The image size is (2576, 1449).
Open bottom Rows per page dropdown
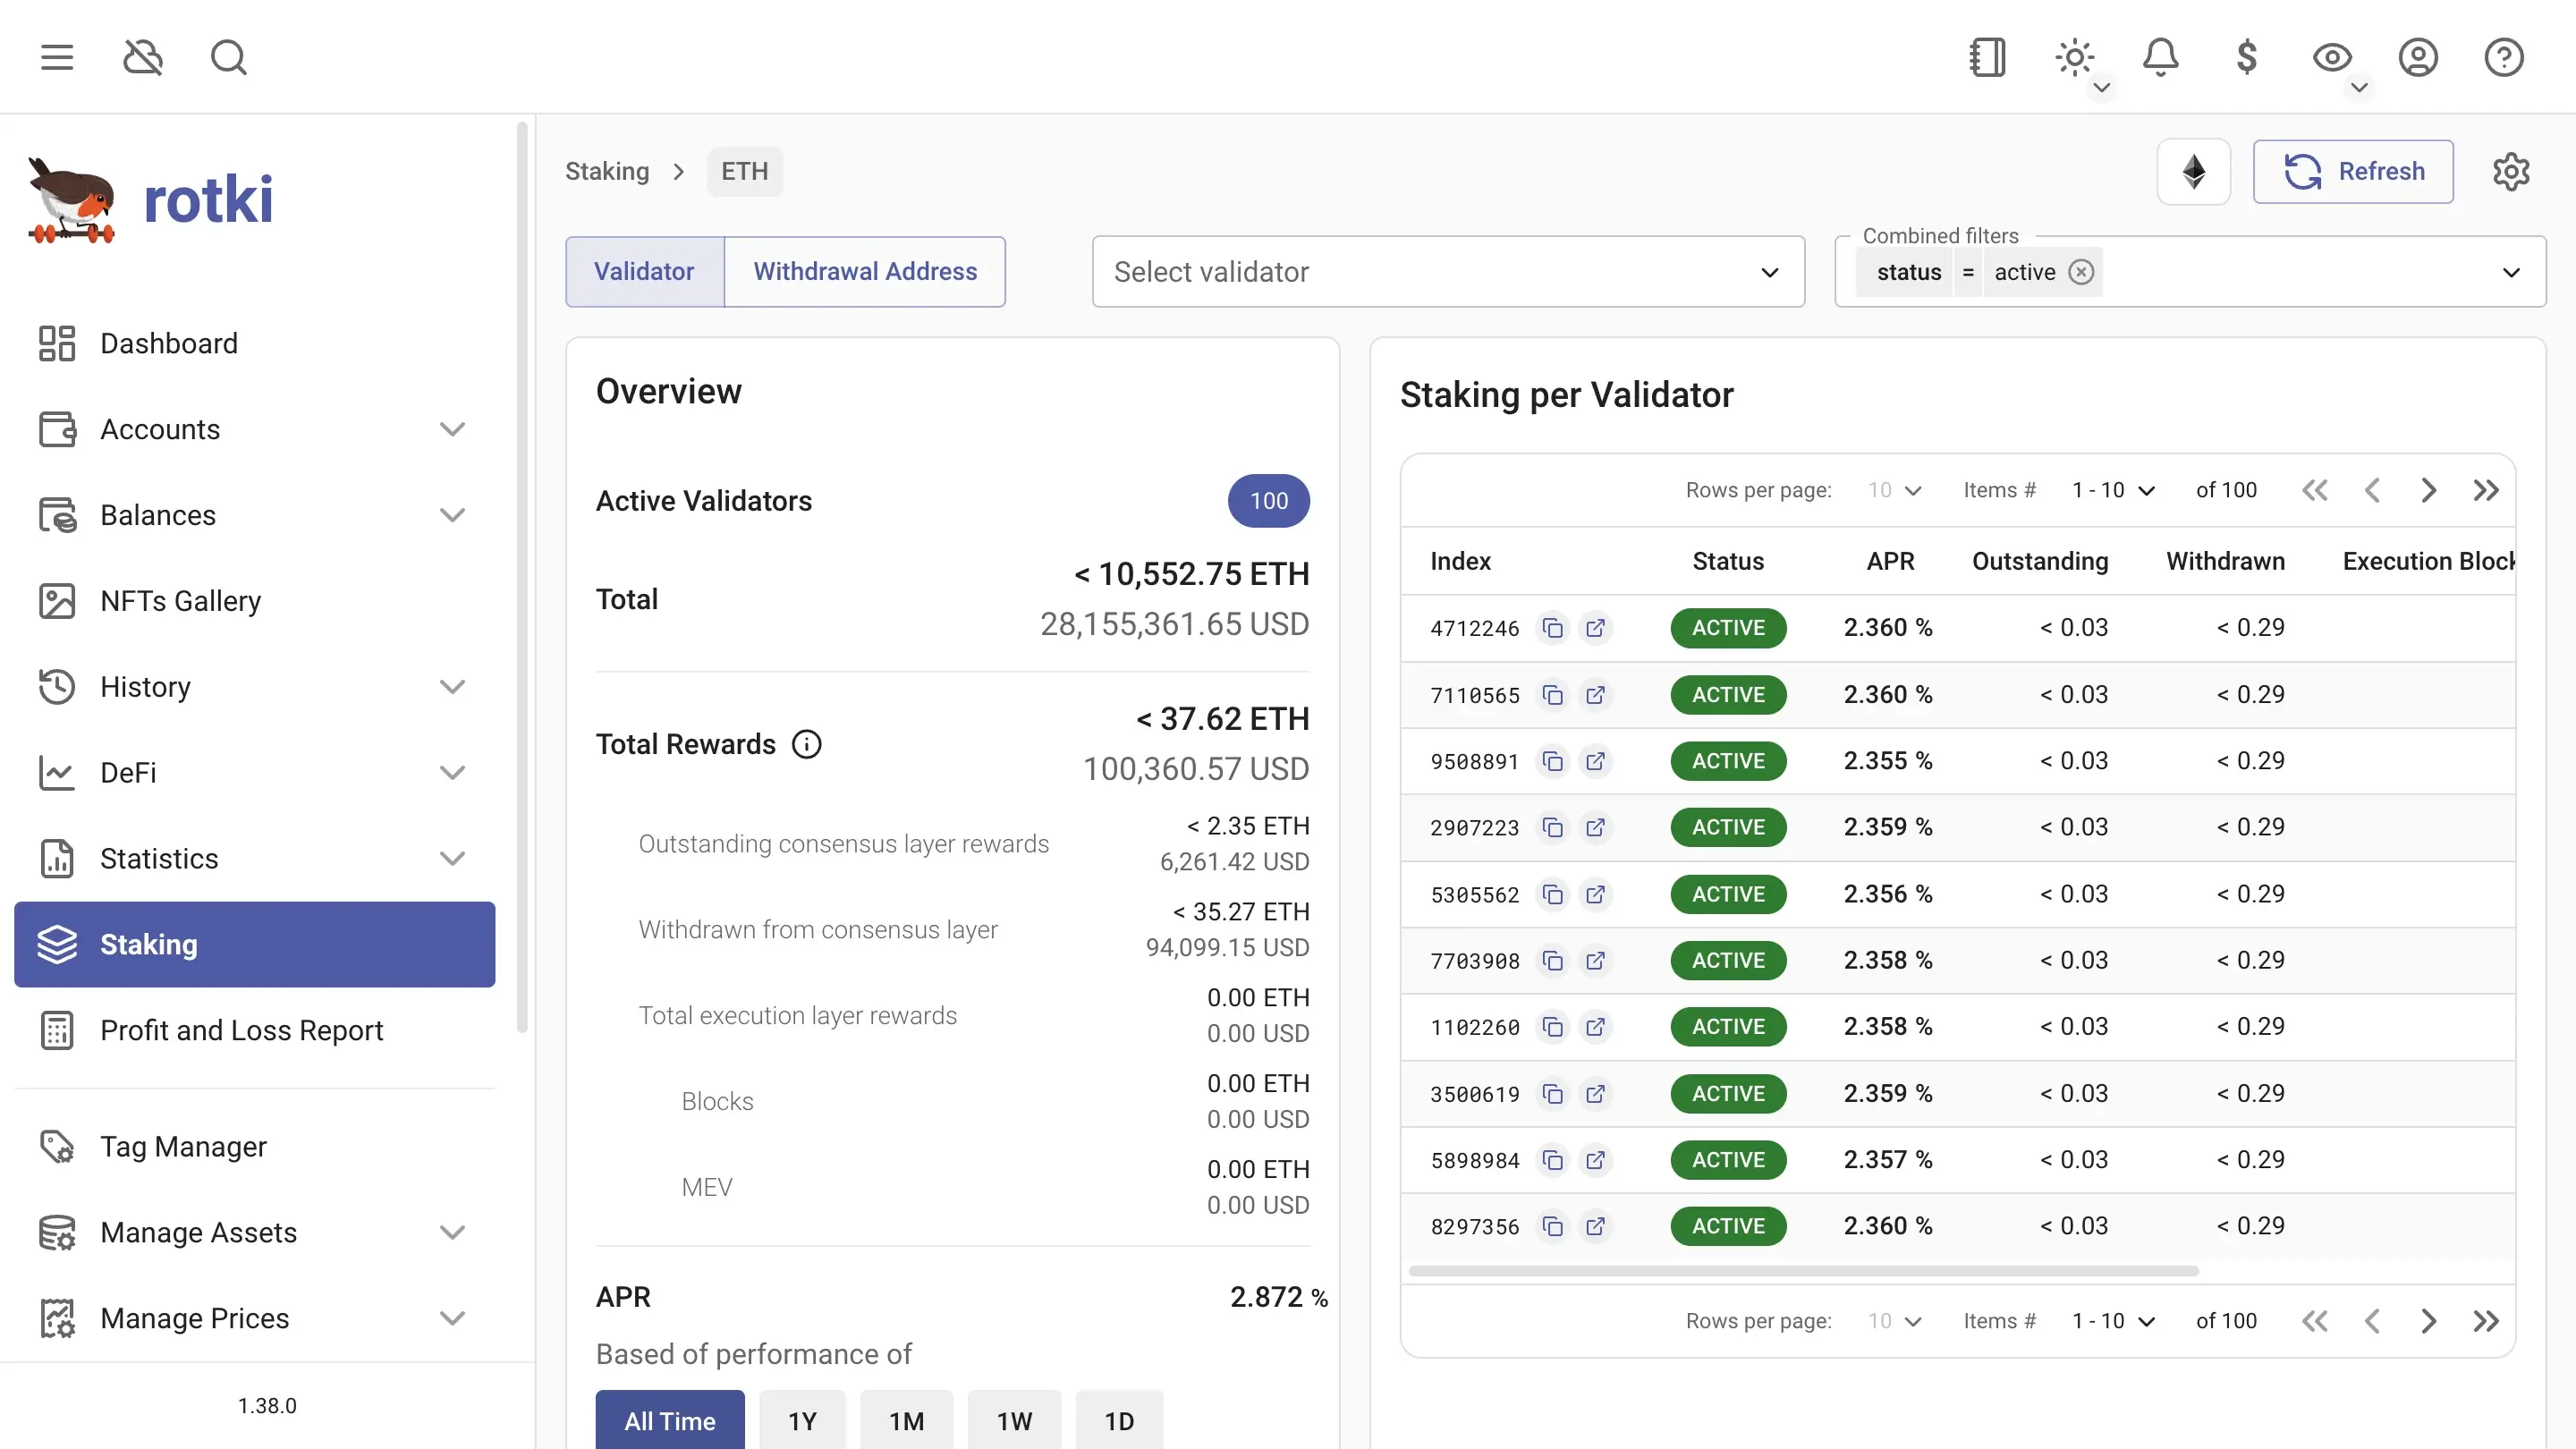click(x=1894, y=1321)
